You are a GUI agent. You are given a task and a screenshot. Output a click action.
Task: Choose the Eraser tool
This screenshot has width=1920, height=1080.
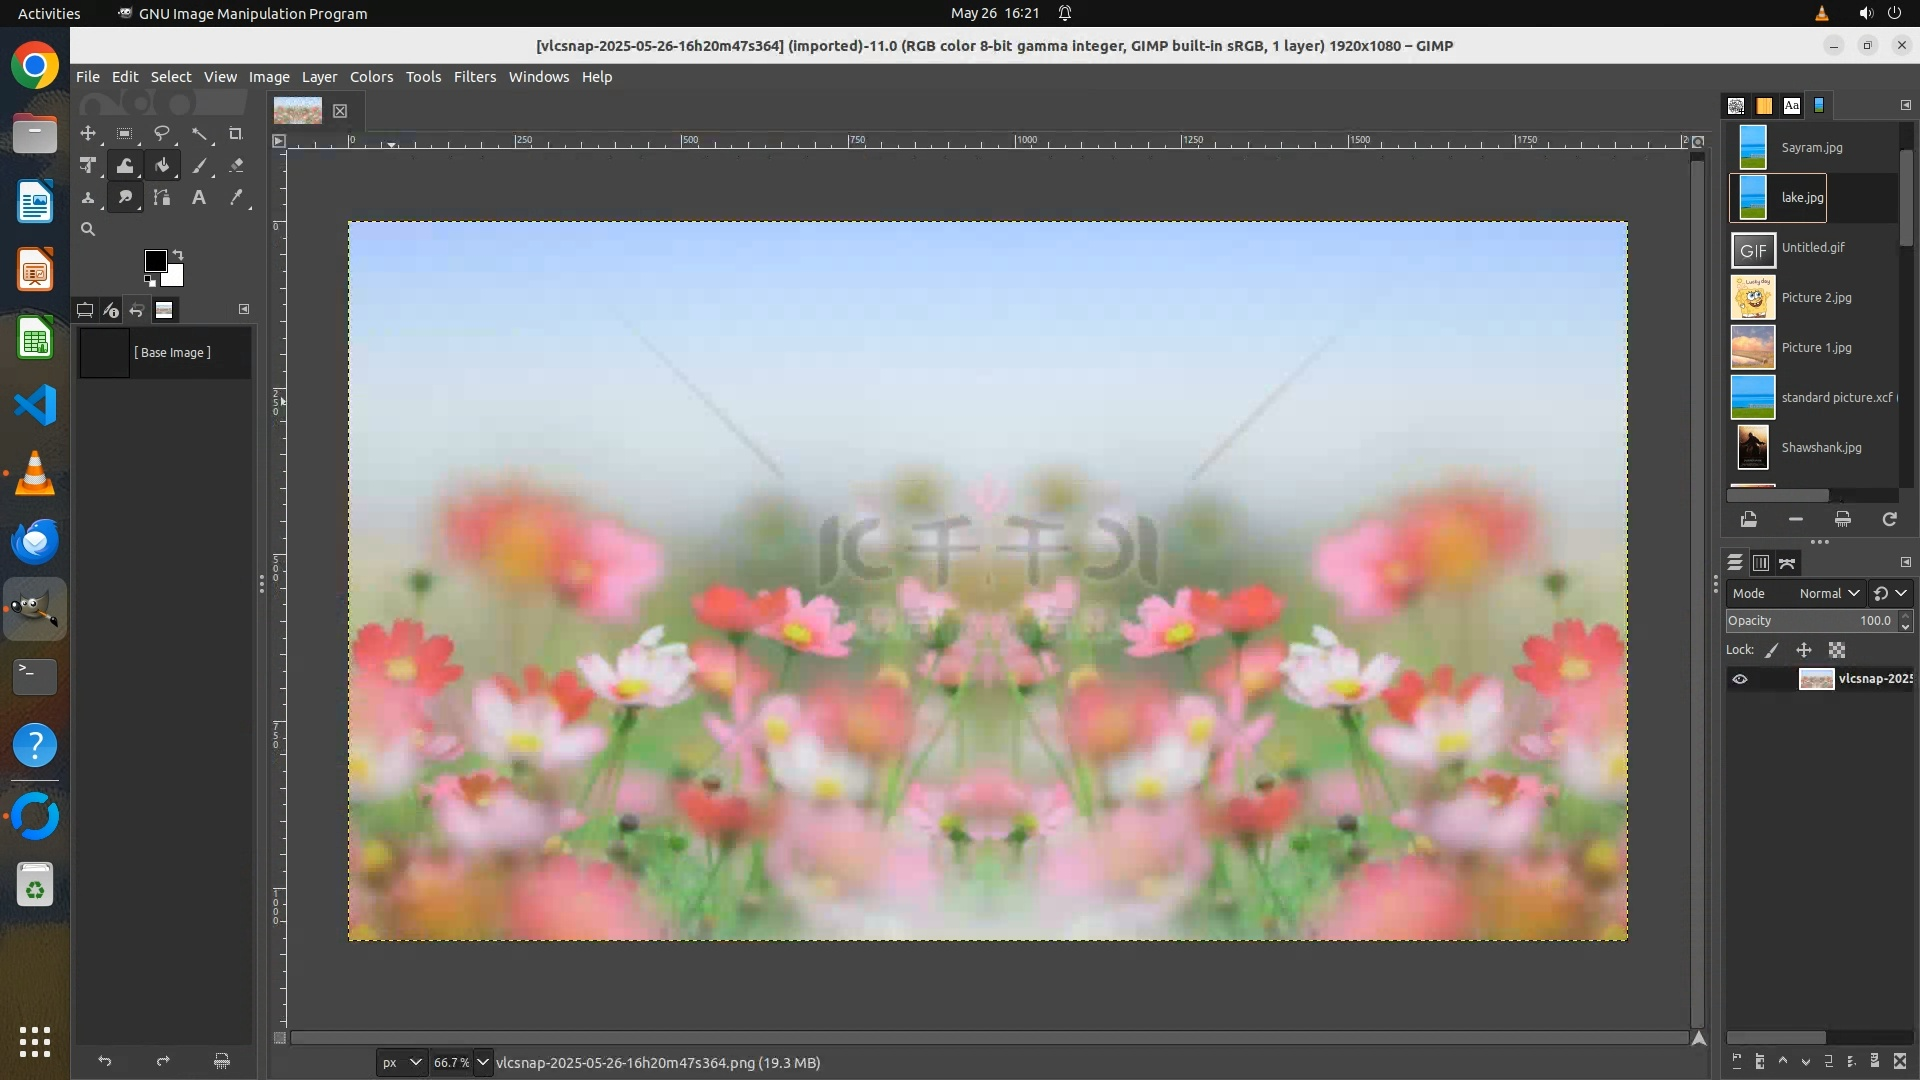(x=236, y=166)
